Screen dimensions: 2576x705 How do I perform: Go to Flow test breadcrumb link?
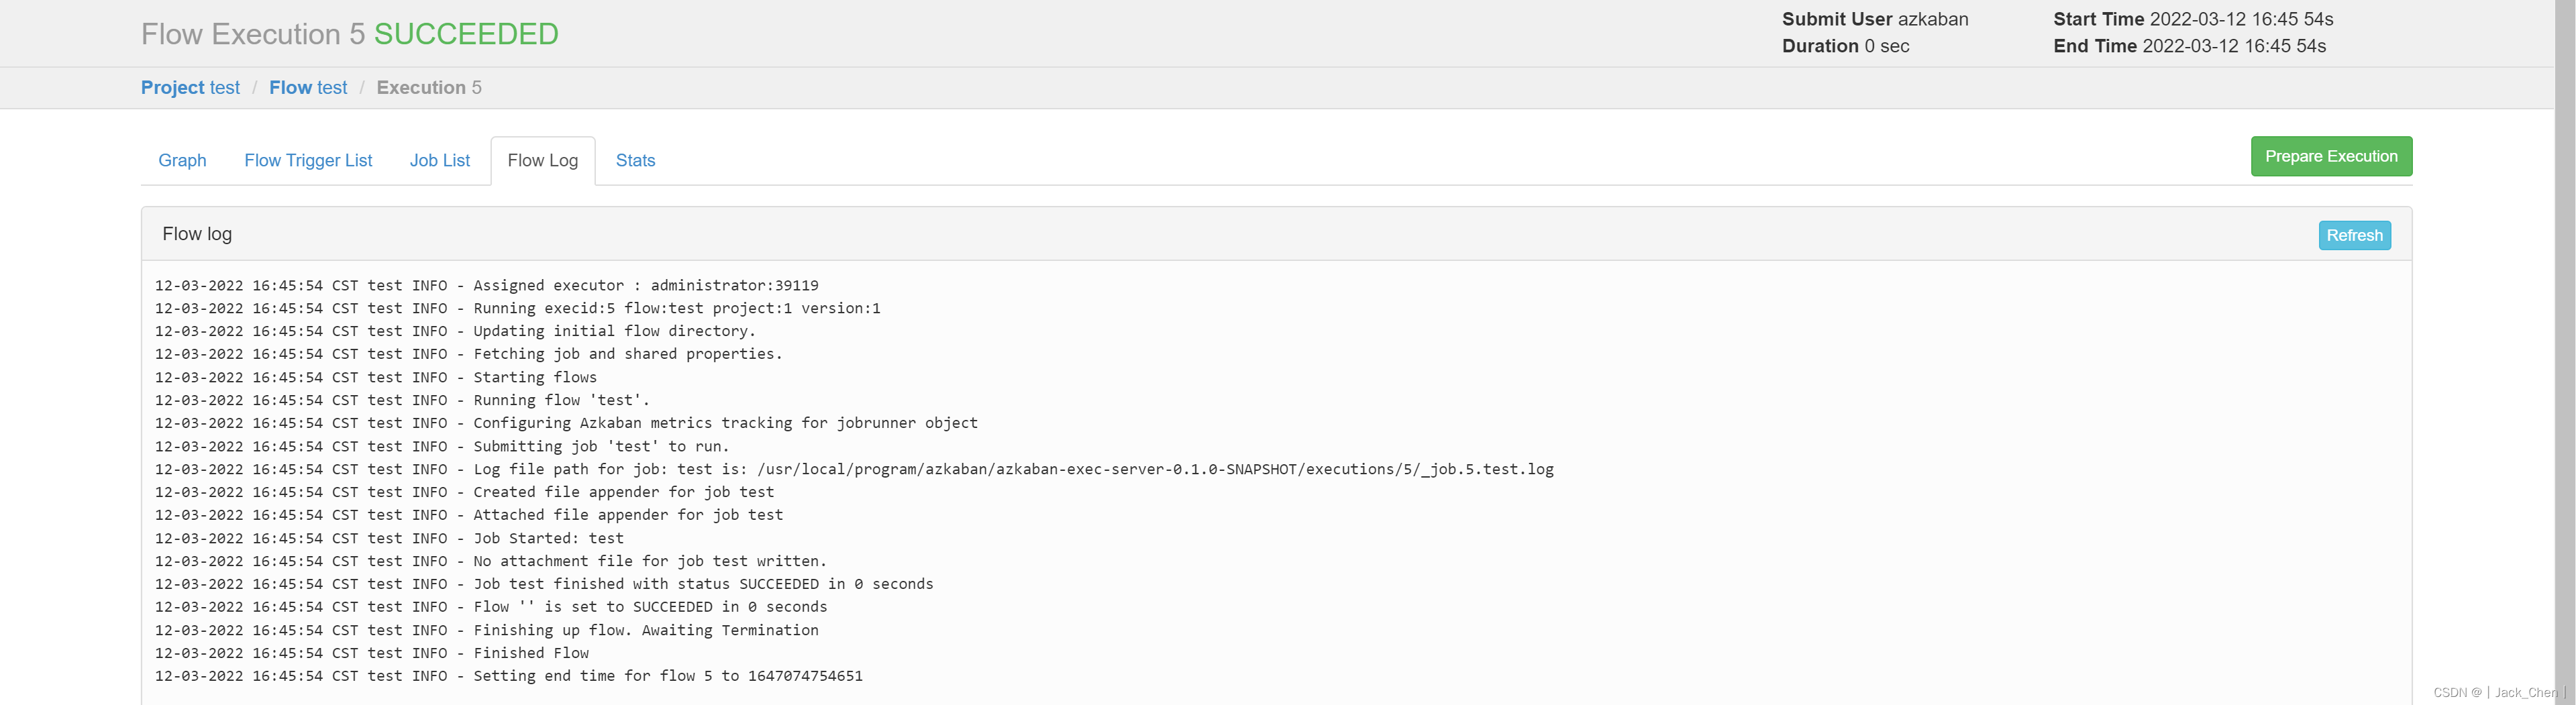click(x=308, y=88)
